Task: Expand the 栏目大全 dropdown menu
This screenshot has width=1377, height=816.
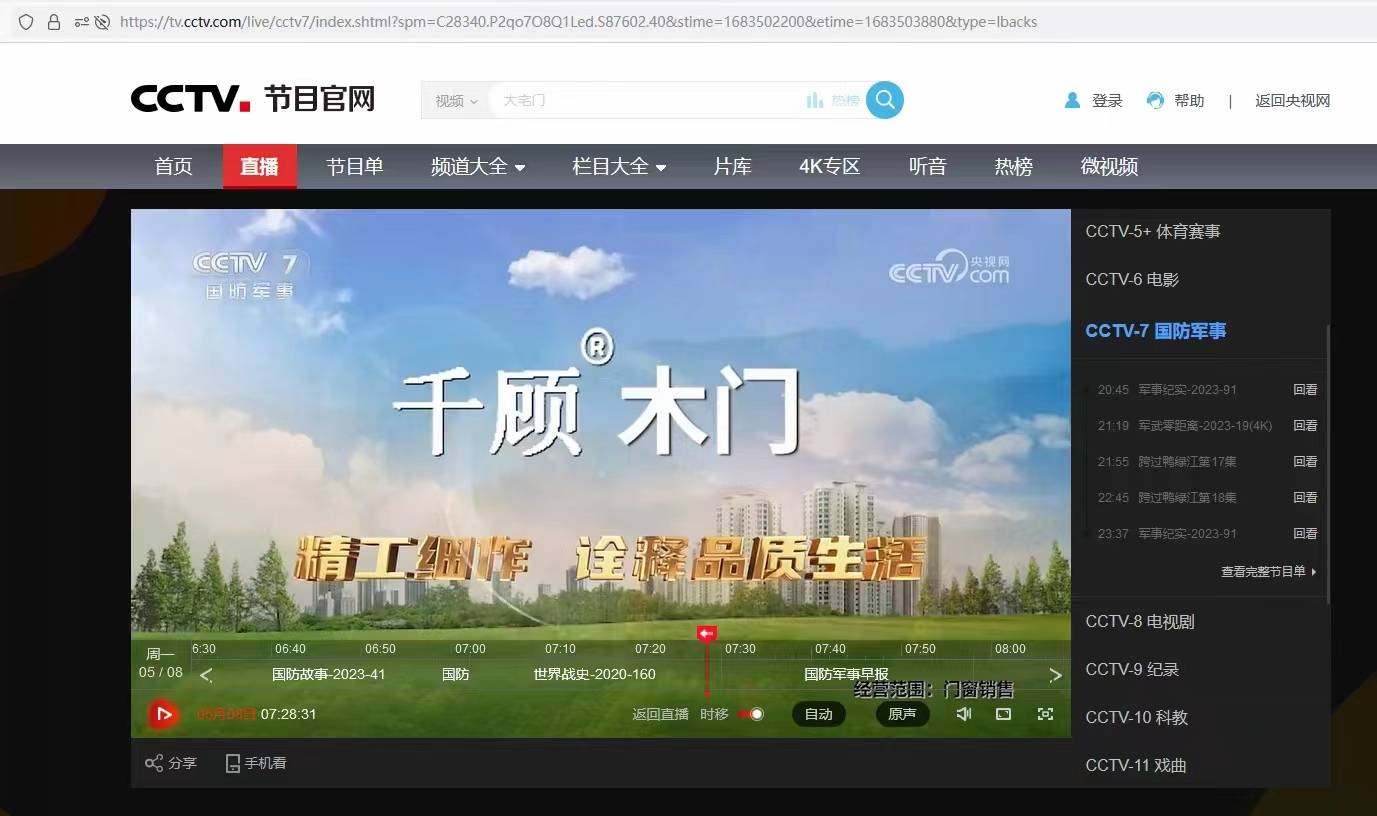Action: click(619, 167)
